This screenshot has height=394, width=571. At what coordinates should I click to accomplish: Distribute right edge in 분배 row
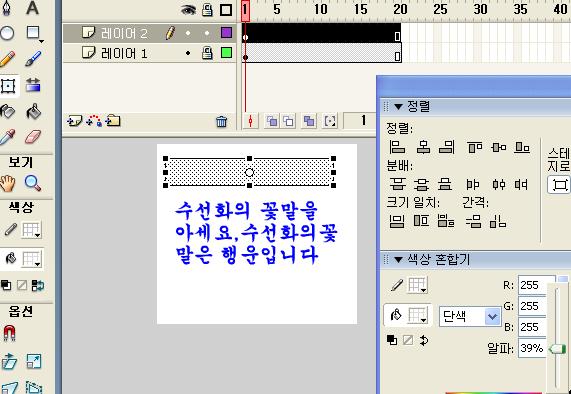(x=521, y=185)
